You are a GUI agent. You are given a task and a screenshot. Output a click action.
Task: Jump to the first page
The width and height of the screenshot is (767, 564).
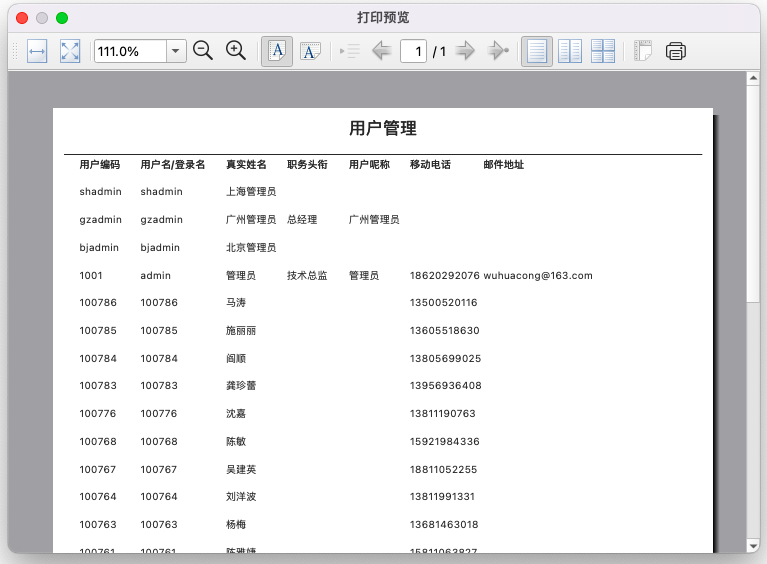pos(350,51)
